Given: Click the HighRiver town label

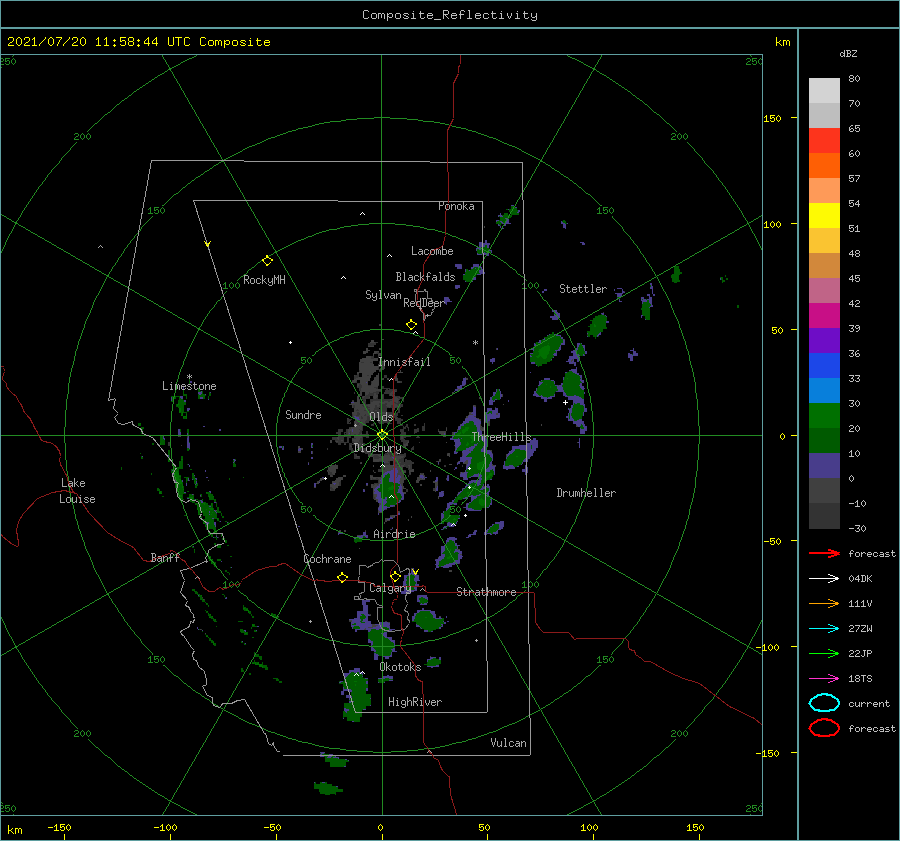Looking at the screenshot, I should click(x=415, y=702).
